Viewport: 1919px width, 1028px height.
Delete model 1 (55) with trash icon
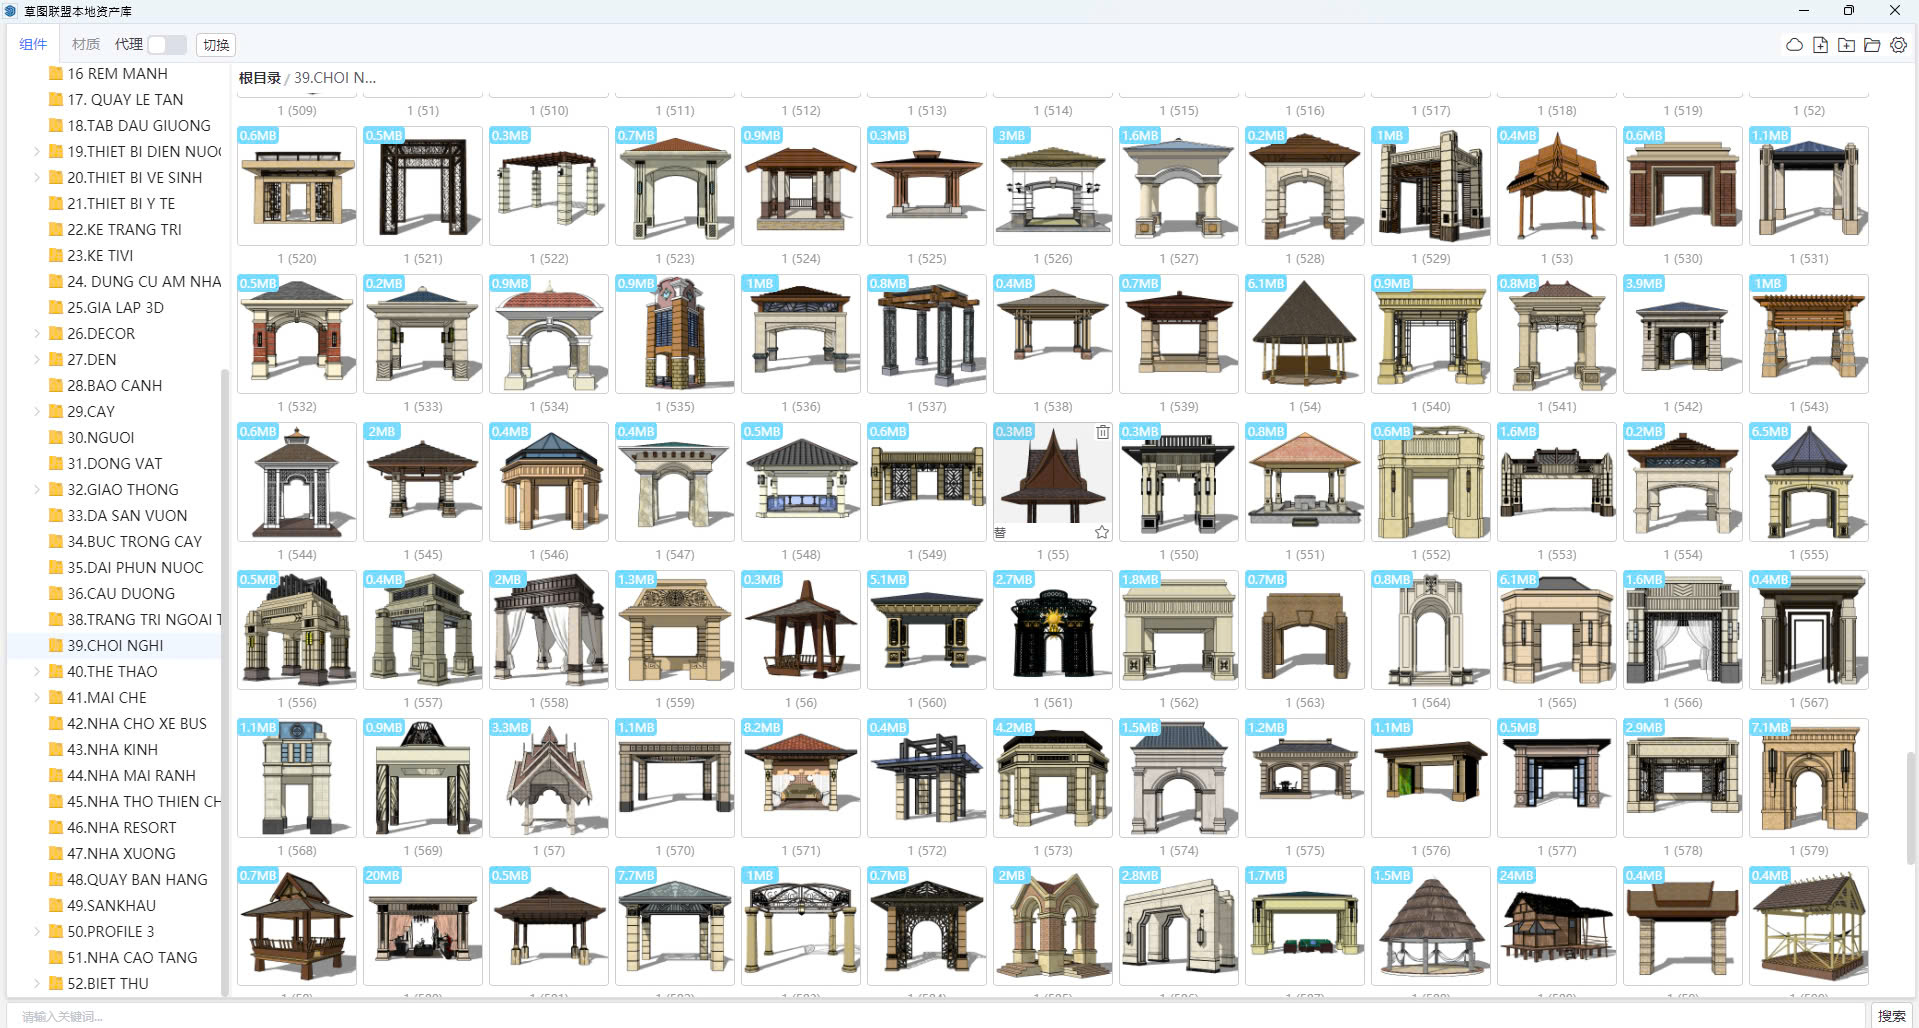pos(1102,432)
